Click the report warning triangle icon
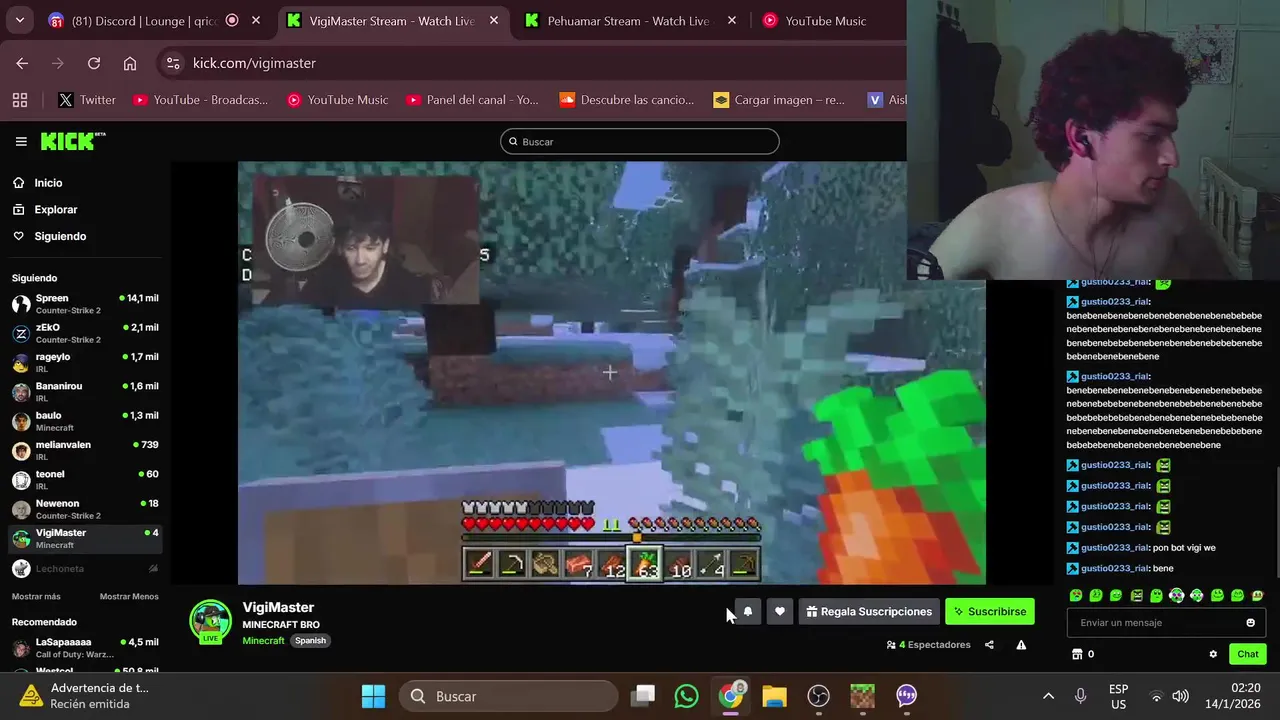Image resolution: width=1280 pixels, height=720 pixels. [x=1021, y=645]
